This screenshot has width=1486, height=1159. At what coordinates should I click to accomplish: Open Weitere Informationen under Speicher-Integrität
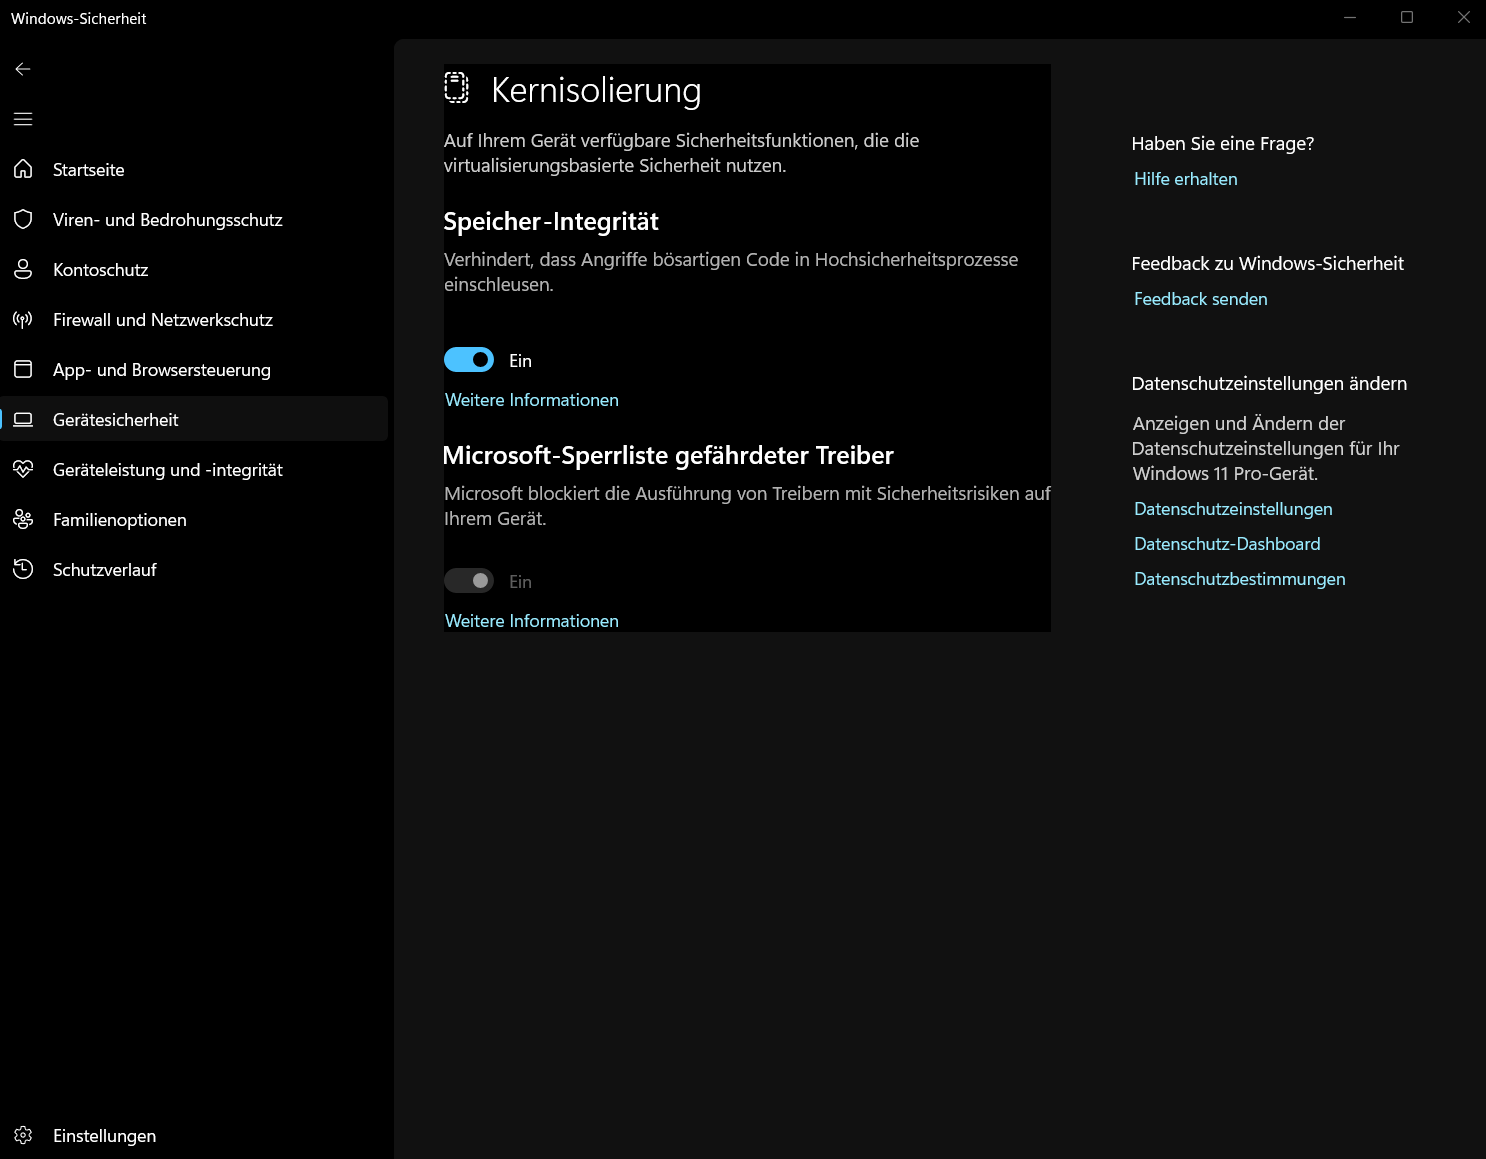tap(532, 400)
